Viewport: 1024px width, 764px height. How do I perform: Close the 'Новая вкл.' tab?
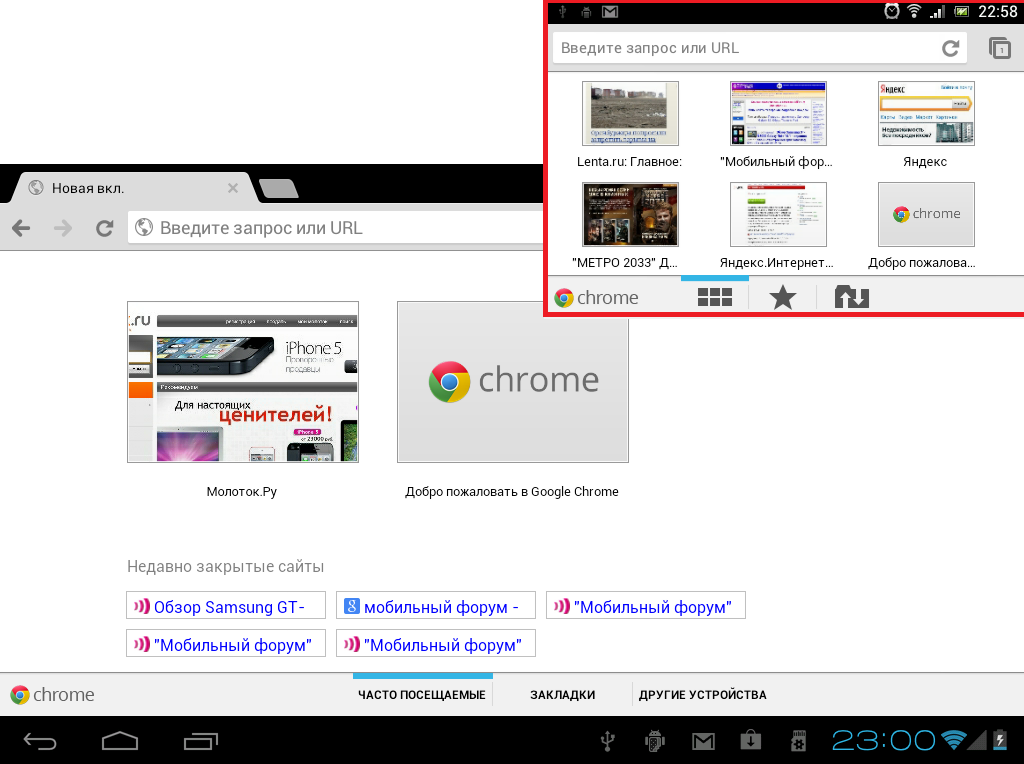click(233, 188)
